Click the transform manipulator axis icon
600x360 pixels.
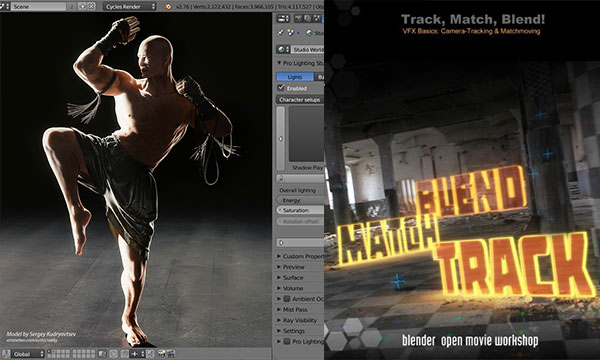point(5,354)
